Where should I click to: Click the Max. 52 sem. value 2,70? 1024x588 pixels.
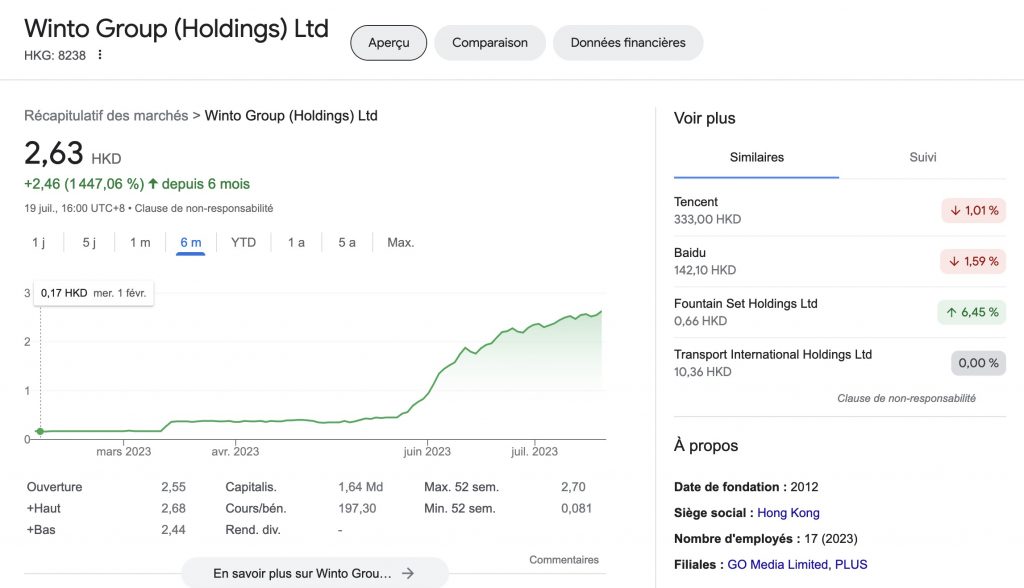pos(573,487)
